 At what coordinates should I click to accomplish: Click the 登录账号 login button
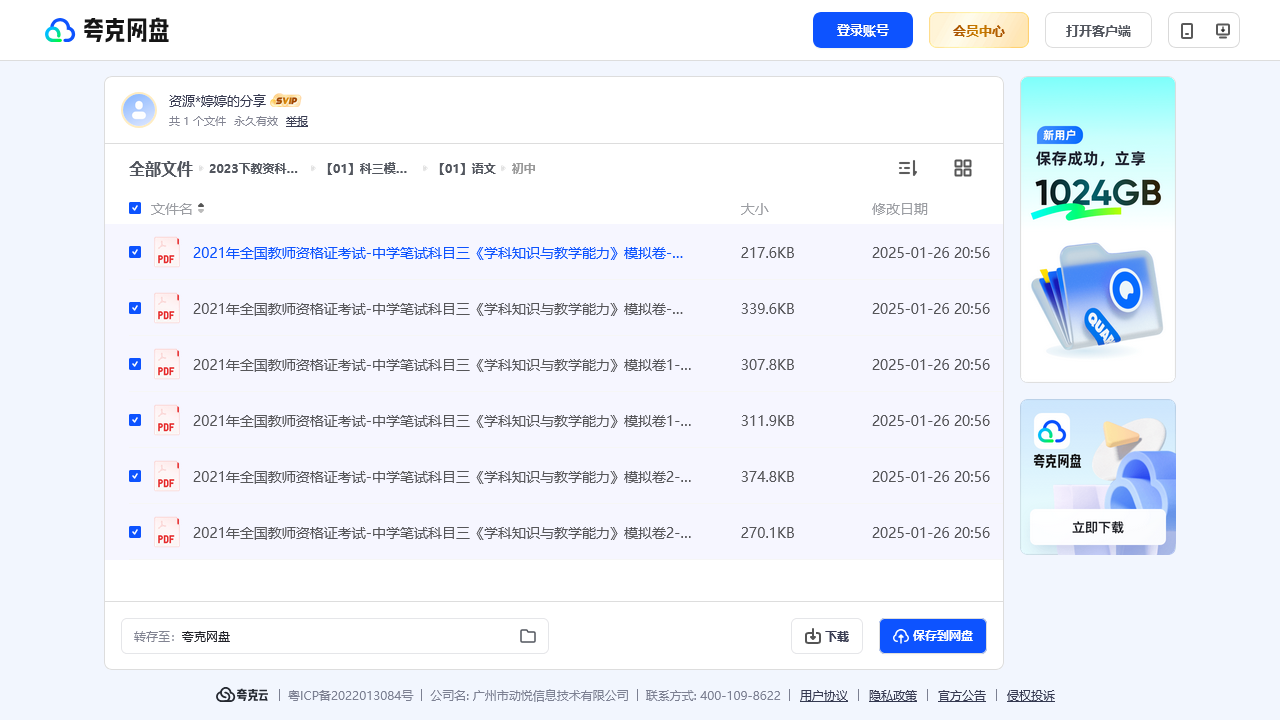[863, 30]
